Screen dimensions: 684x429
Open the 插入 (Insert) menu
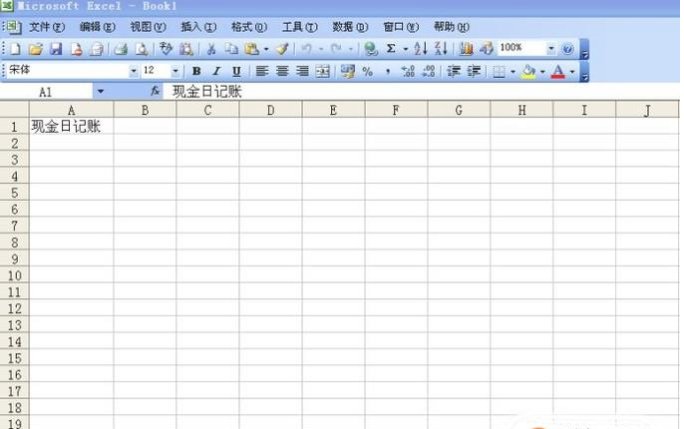198,27
